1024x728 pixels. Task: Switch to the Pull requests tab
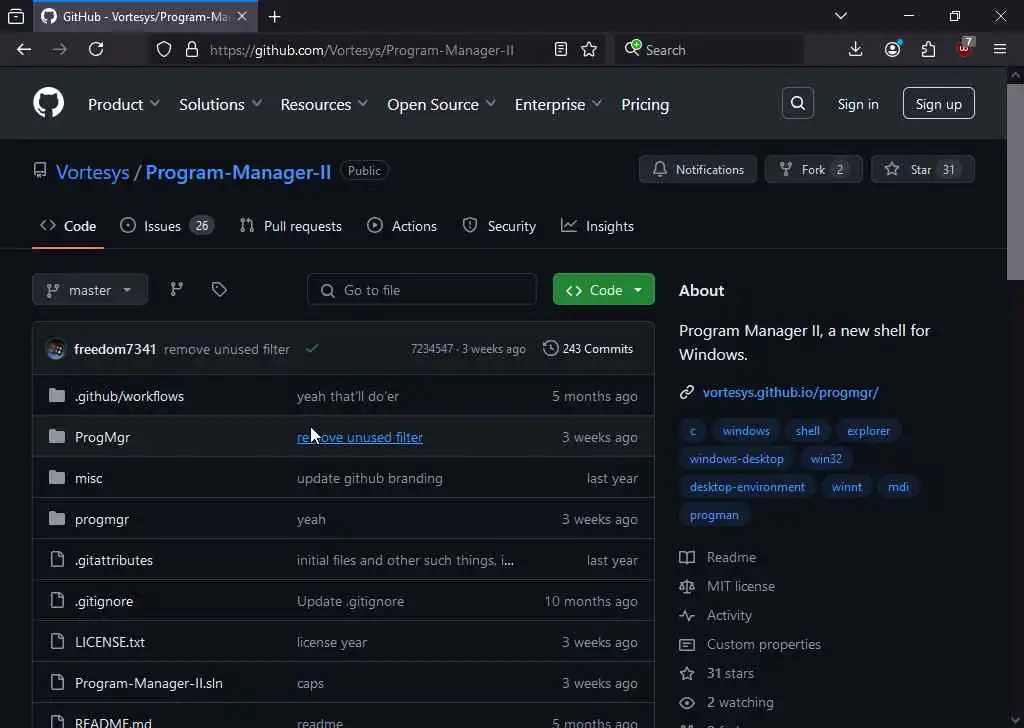pos(291,226)
